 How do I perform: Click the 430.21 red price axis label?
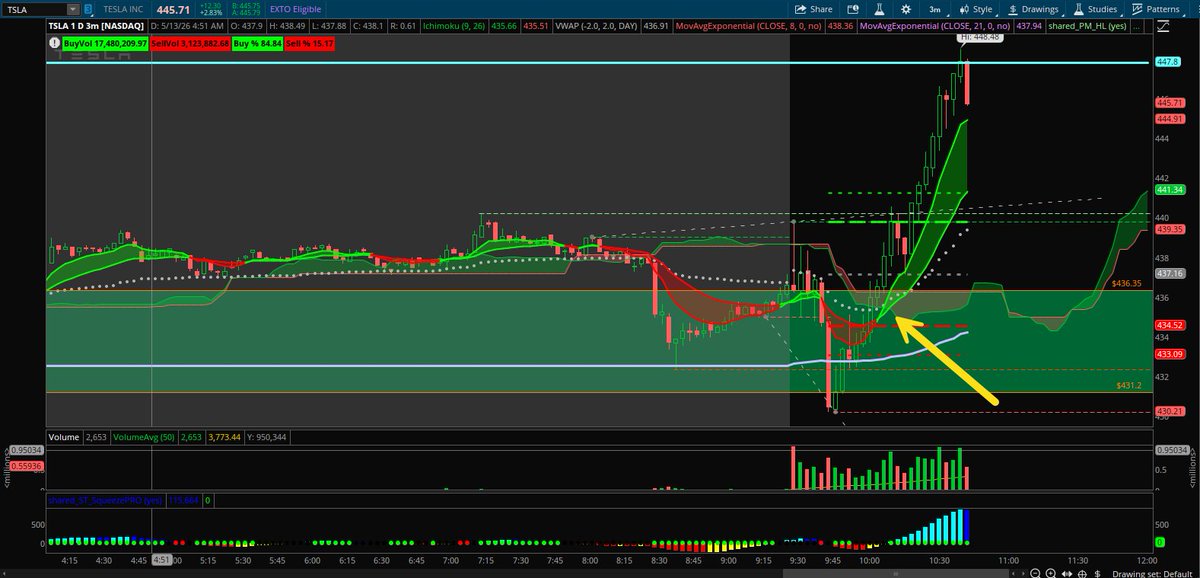point(1169,411)
